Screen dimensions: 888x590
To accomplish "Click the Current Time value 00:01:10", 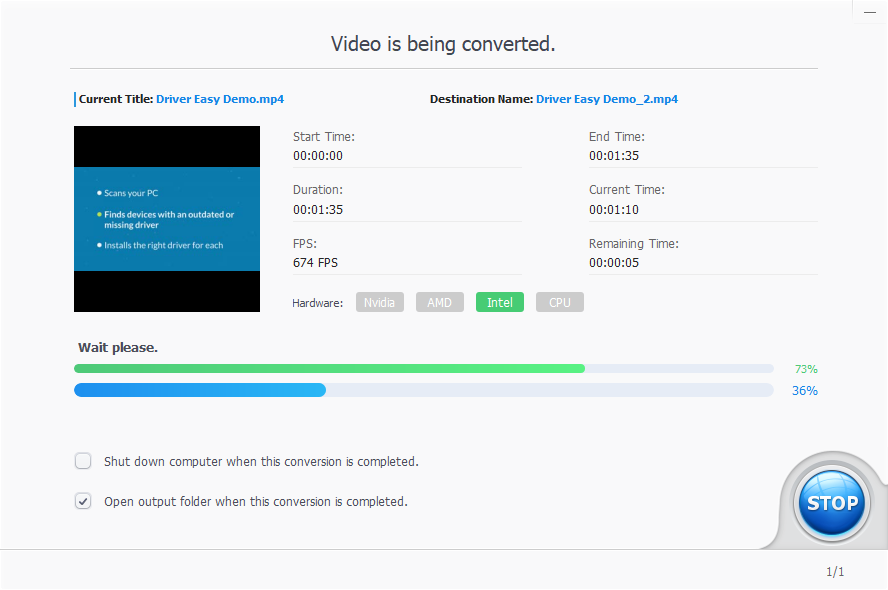I will (x=613, y=210).
